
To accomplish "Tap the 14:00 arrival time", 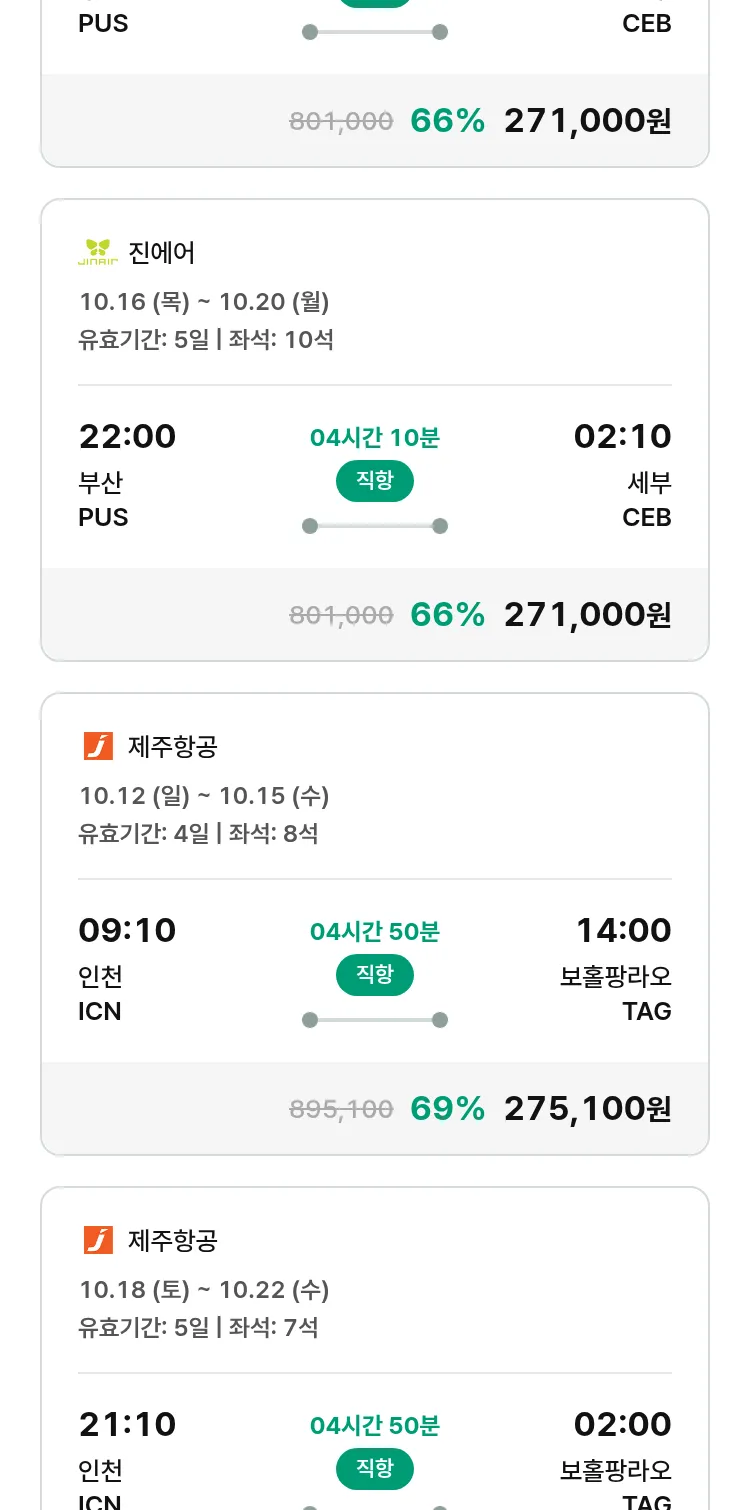I will 623,931.
